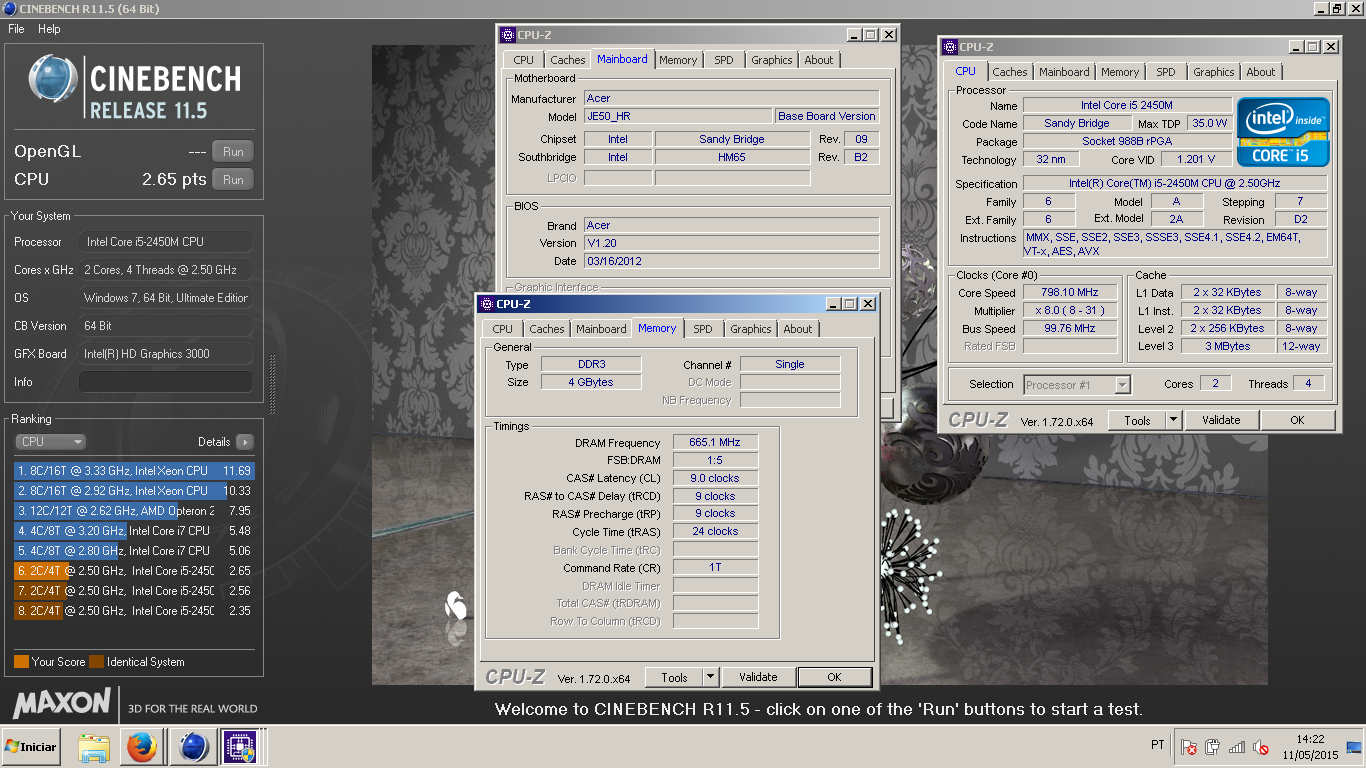Open Caches tab in Mainboard CPU-Z window
This screenshot has width=1366, height=768.
[568, 60]
